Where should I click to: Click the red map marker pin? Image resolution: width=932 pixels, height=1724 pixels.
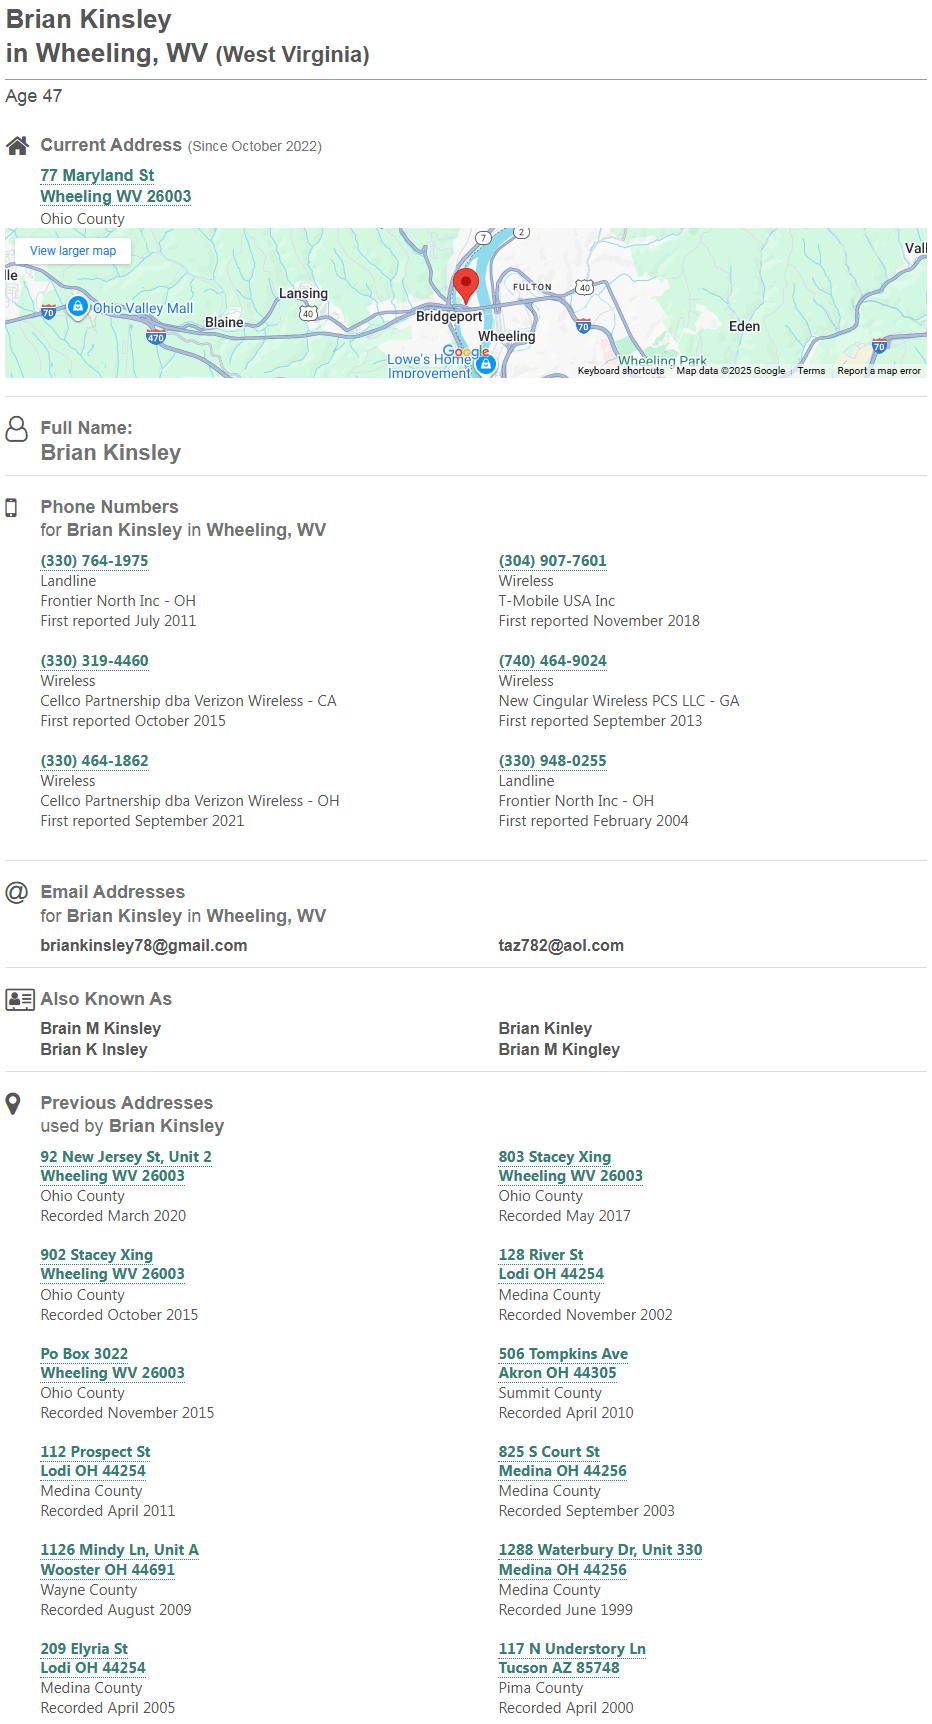(x=466, y=284)
